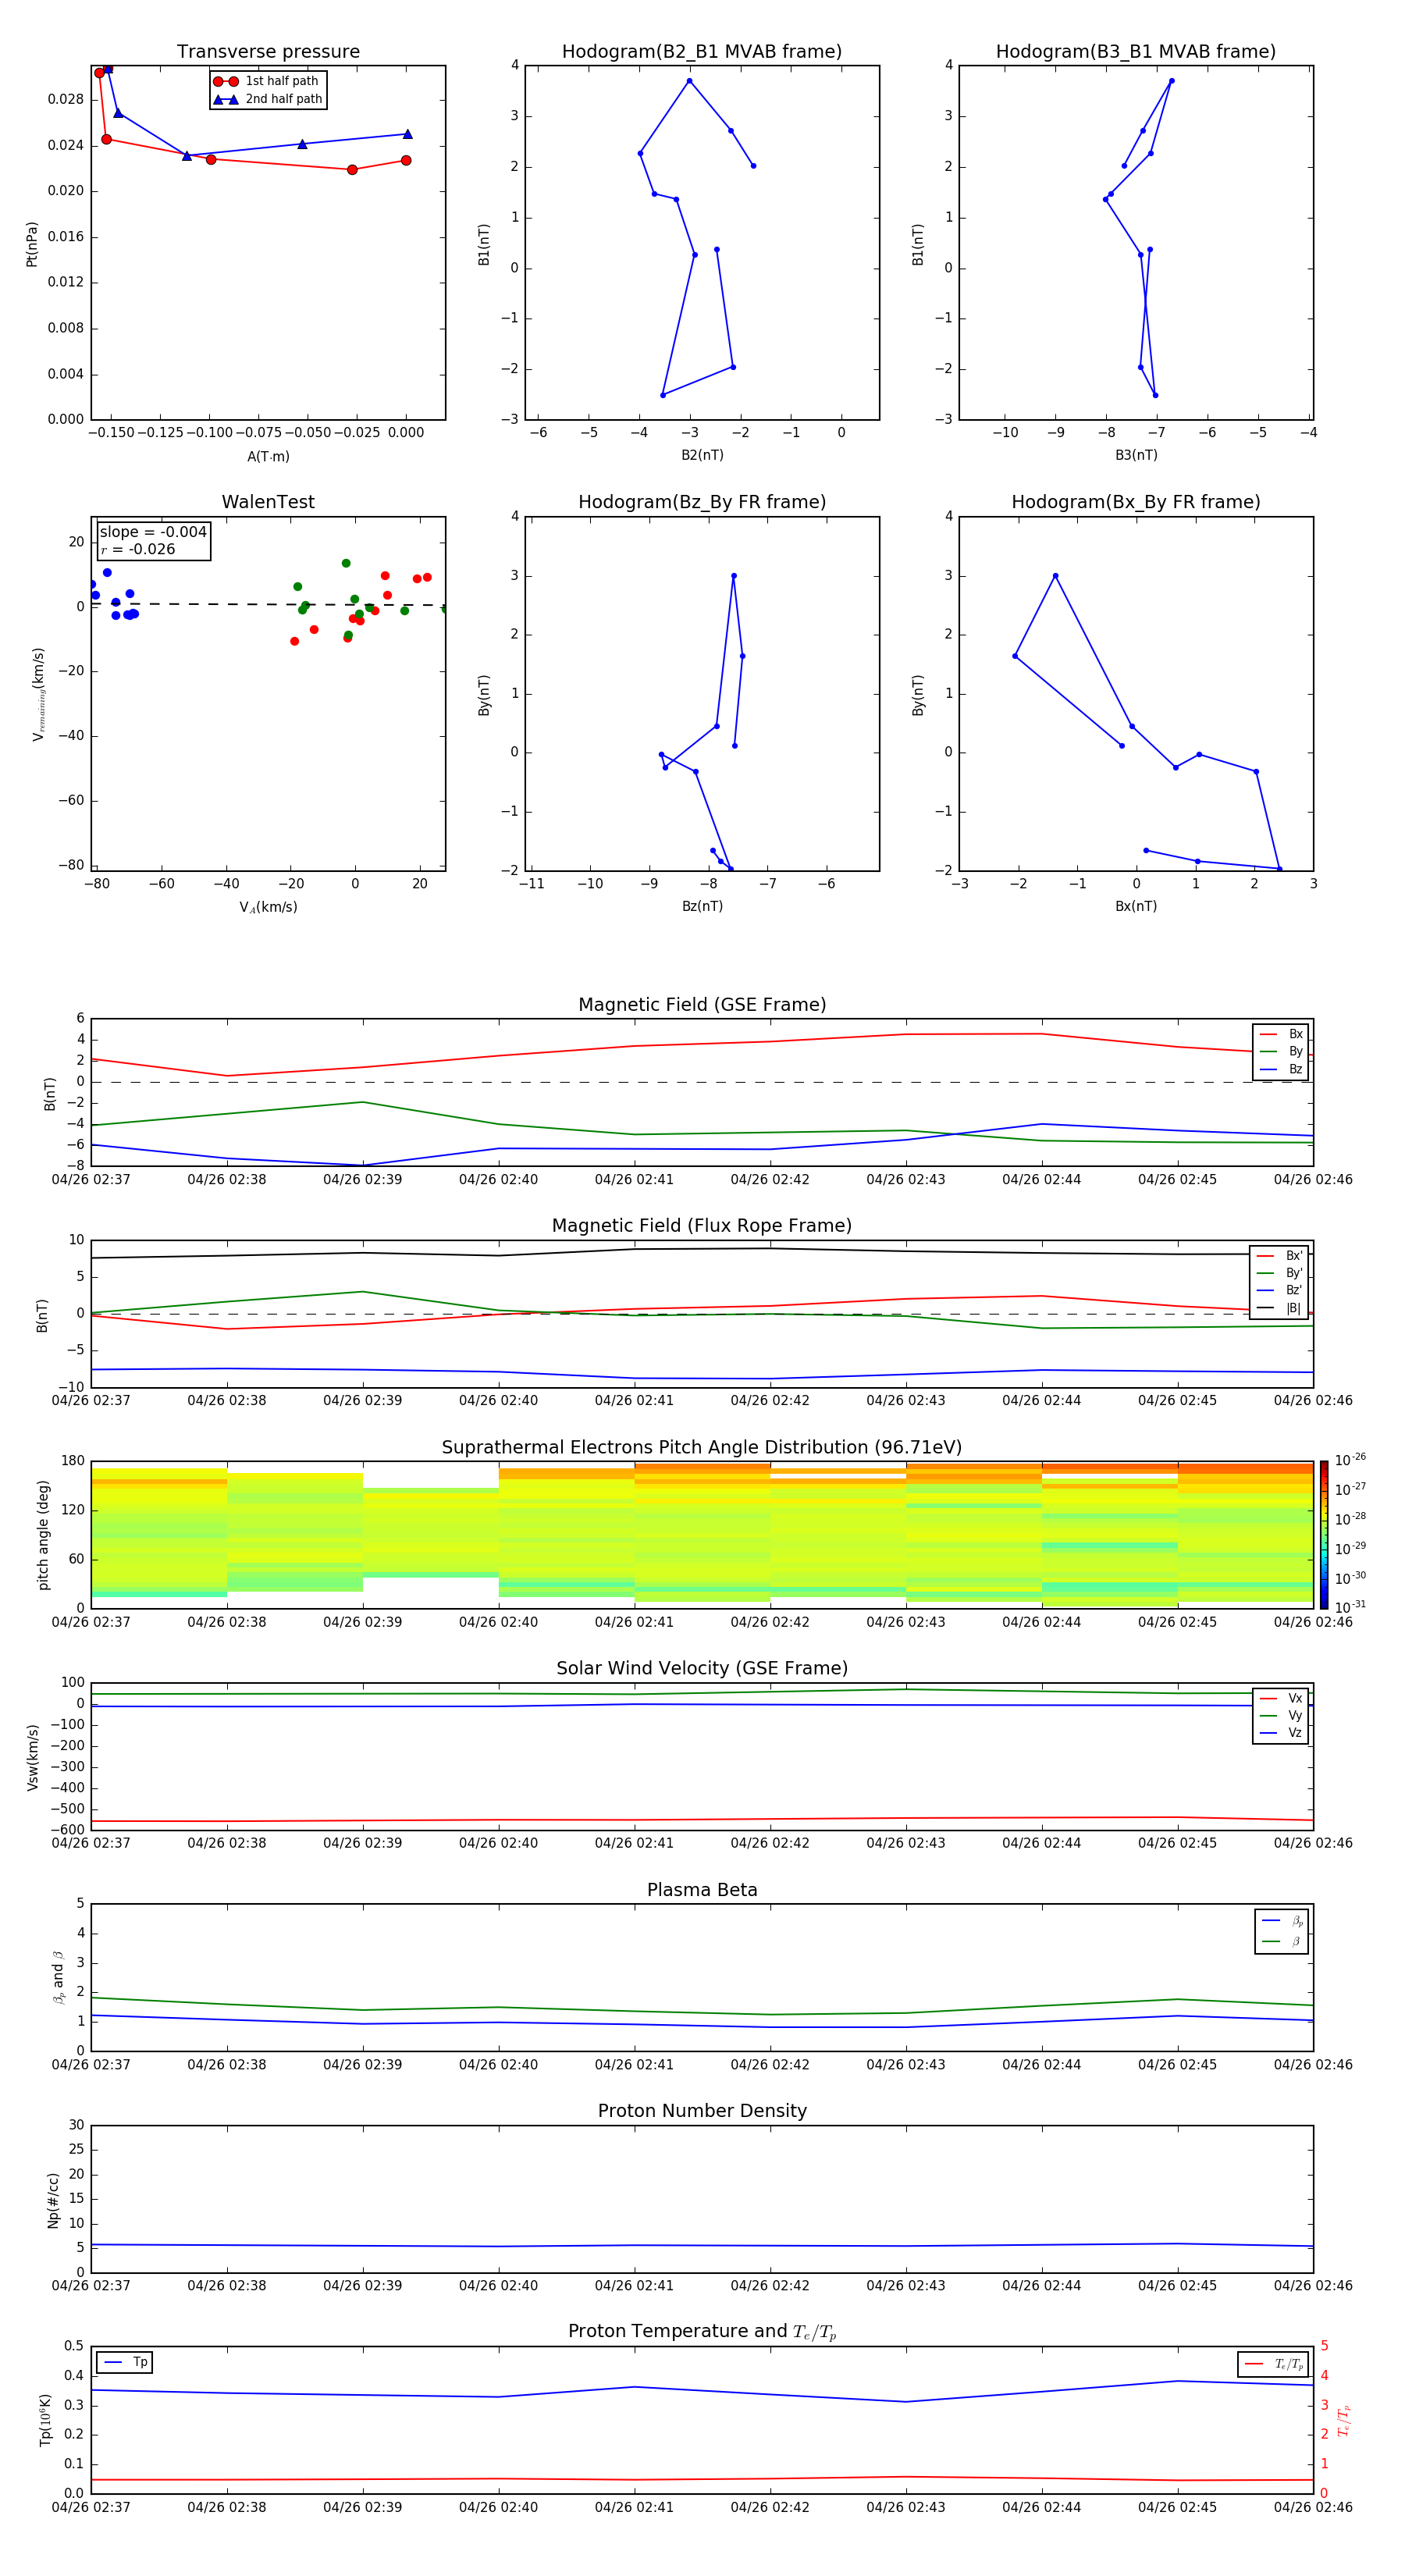Click the 'r = -0.026' annotation text
Viewport: 1405px width, 2576px height.
(138, 549)
